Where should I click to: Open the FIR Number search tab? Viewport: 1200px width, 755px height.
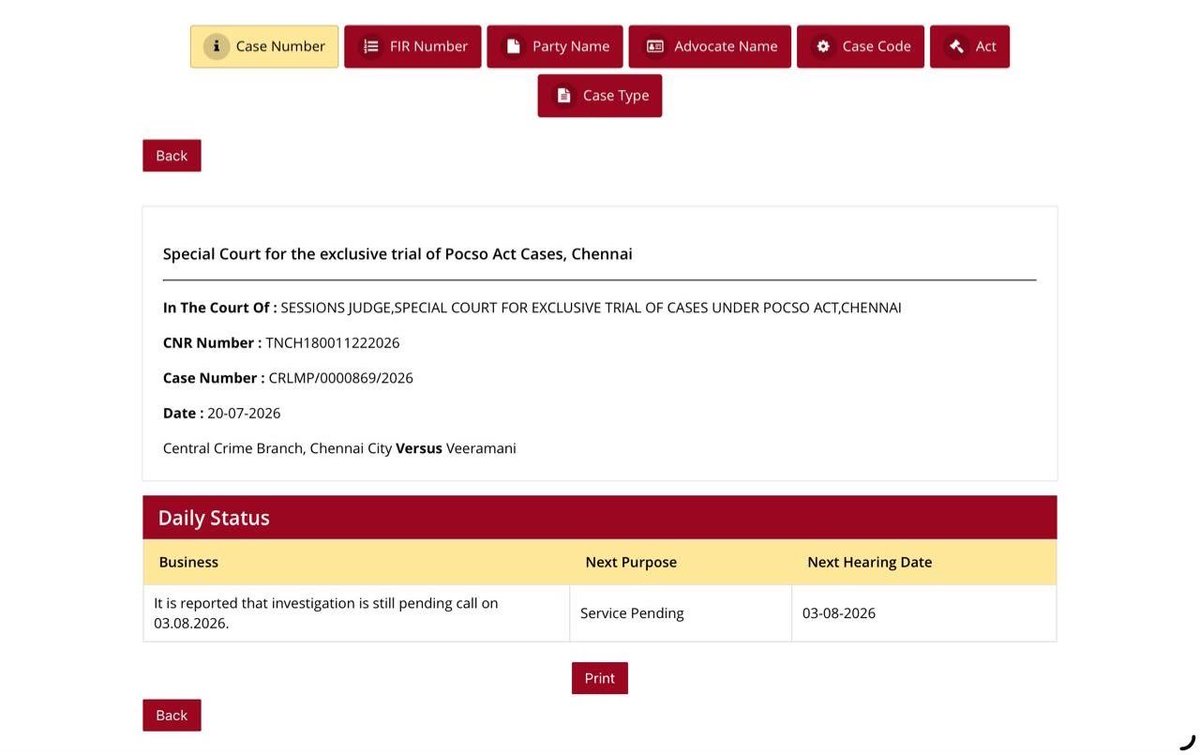tap(413, 46)
